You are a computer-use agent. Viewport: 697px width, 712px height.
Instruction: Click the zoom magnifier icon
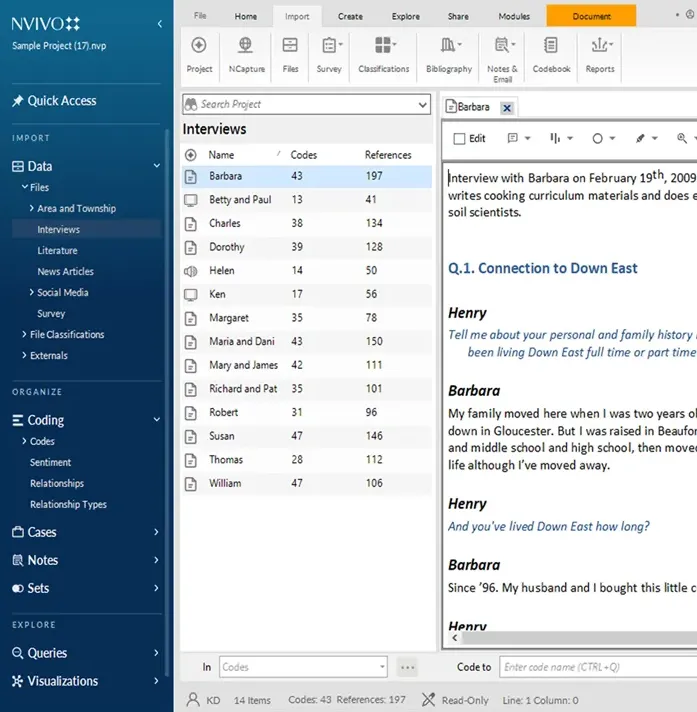(682, 138)
